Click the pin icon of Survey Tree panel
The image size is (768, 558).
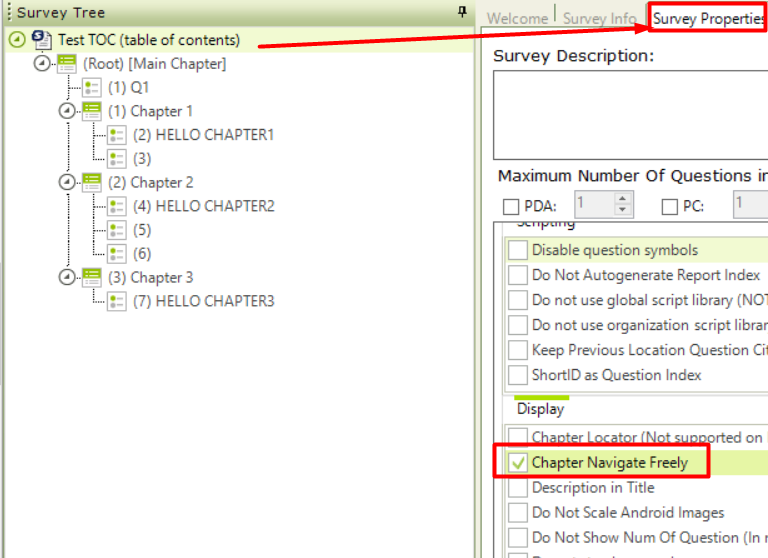(462, 12)
